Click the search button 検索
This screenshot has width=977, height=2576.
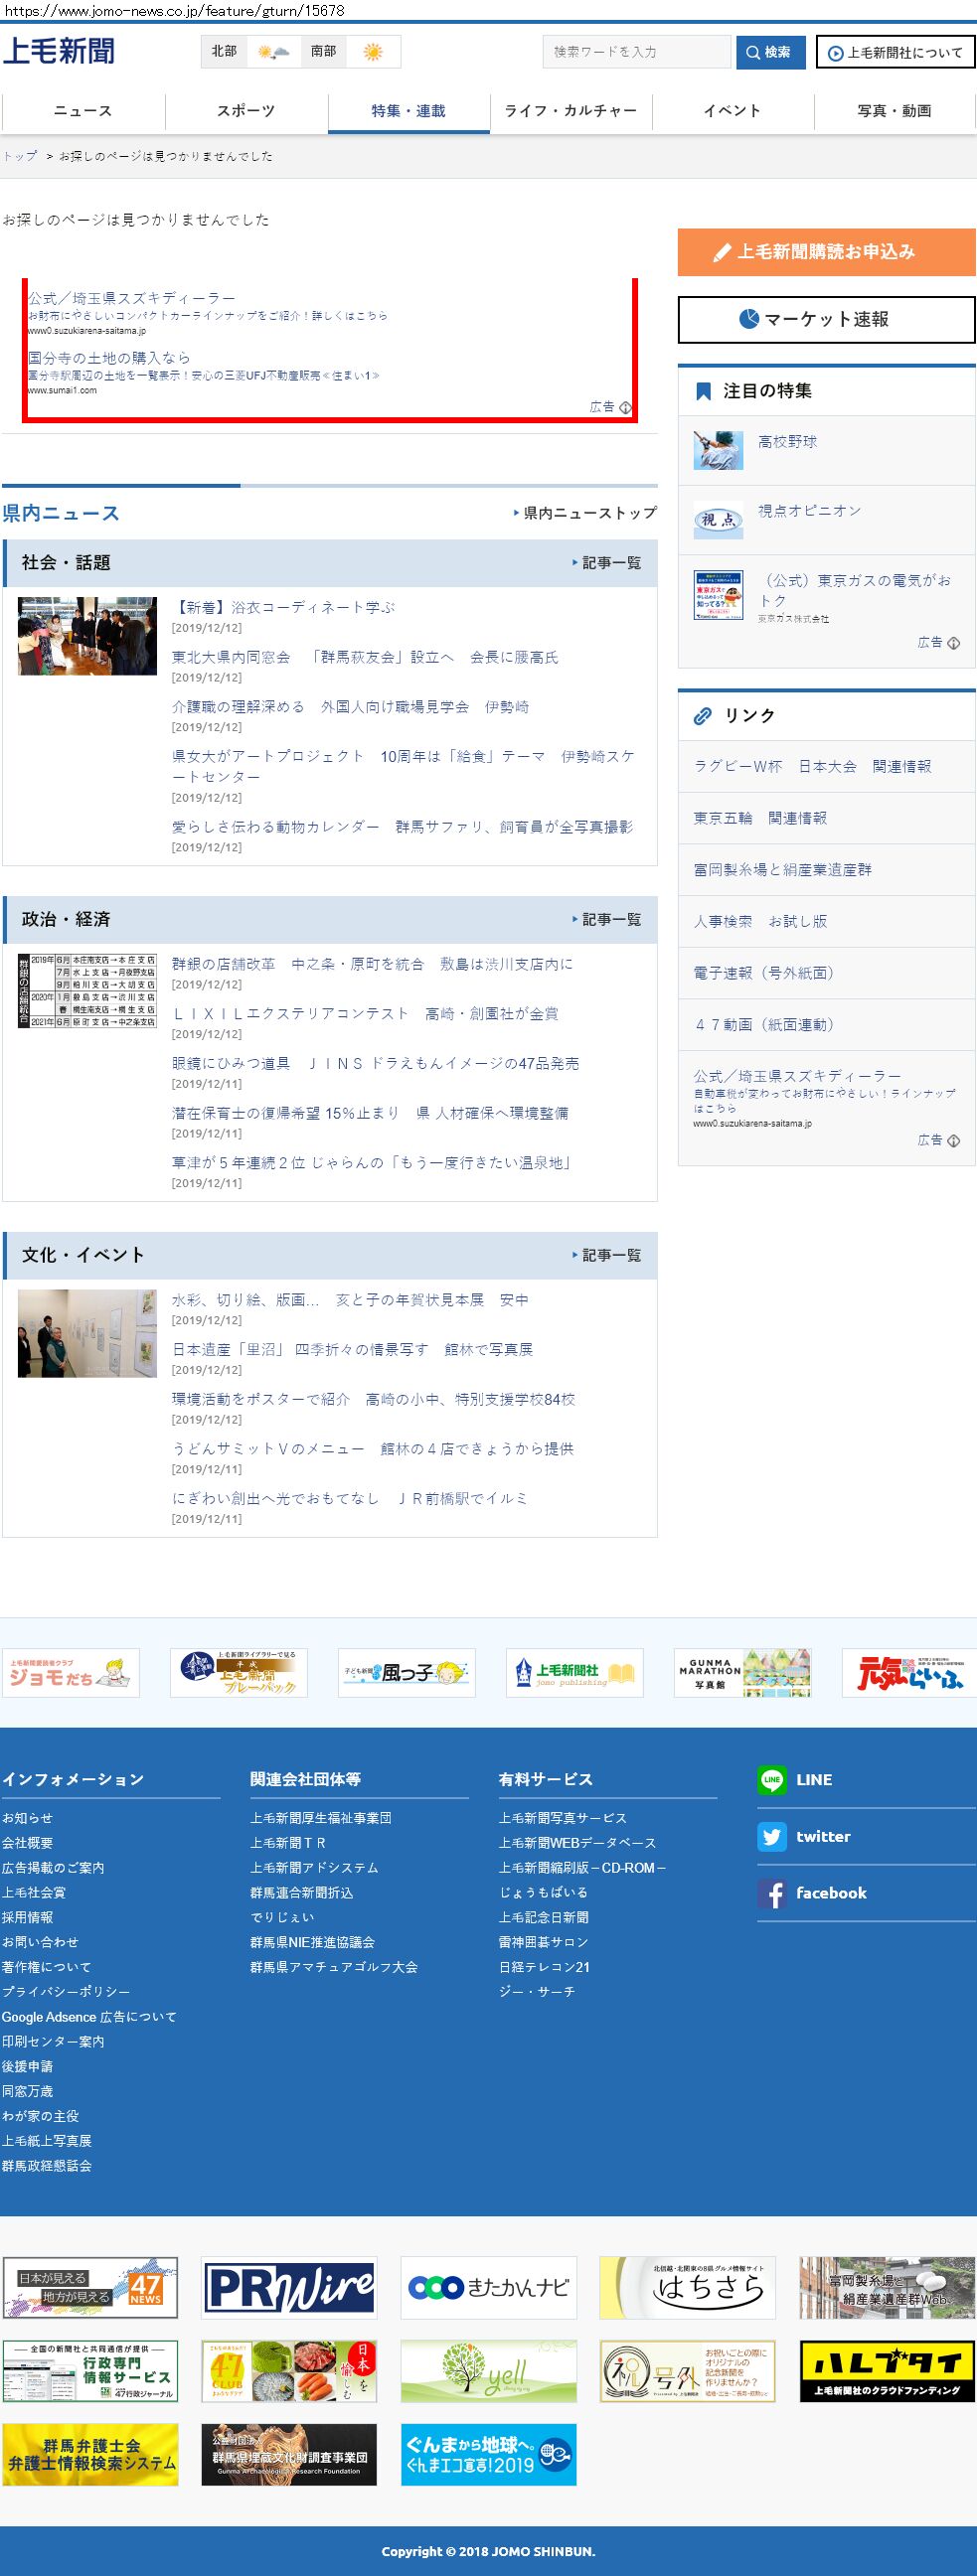(x=770, y=52)
